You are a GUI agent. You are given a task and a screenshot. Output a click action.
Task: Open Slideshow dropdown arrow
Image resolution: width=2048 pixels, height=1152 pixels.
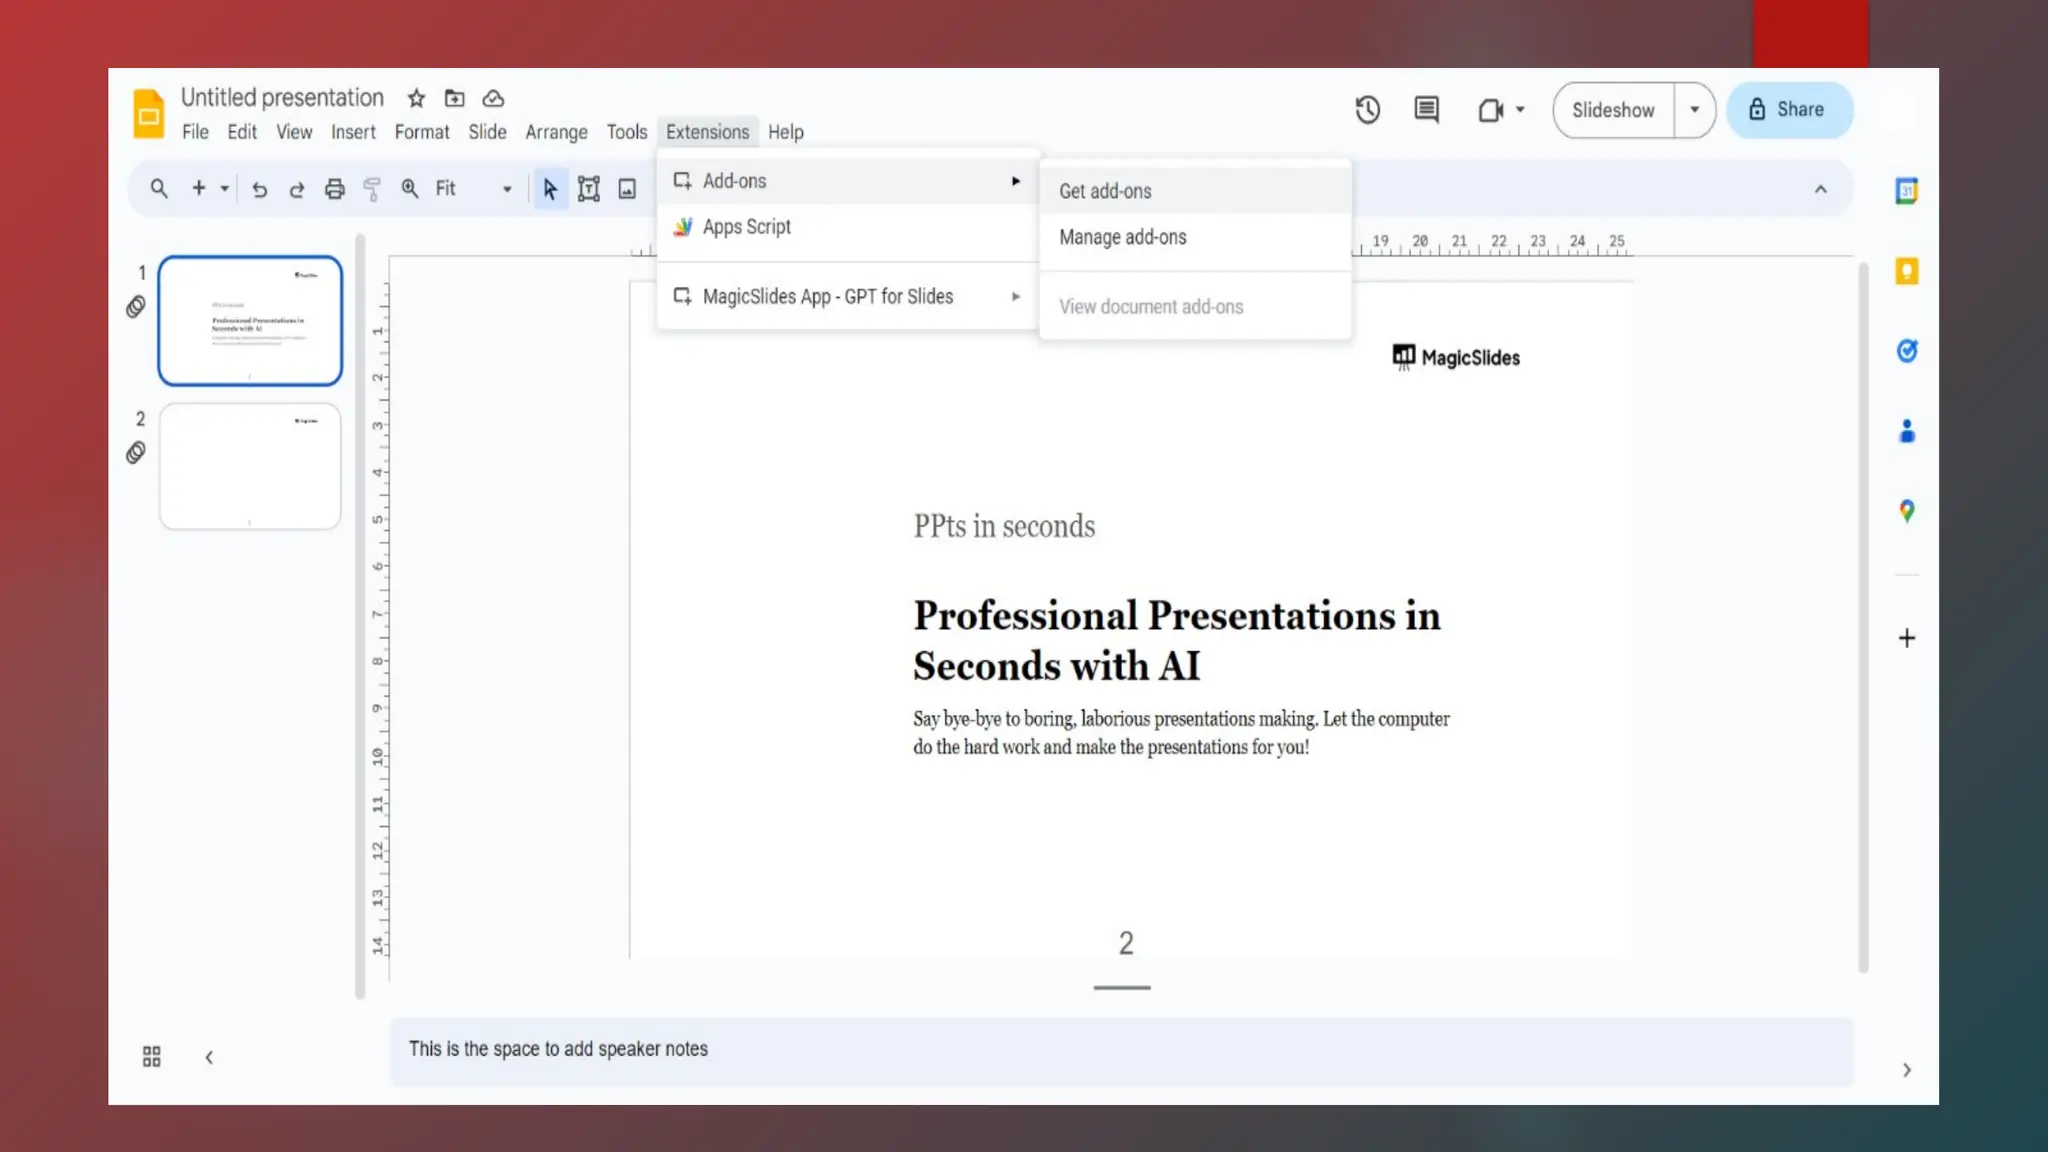pos(1694,110)
